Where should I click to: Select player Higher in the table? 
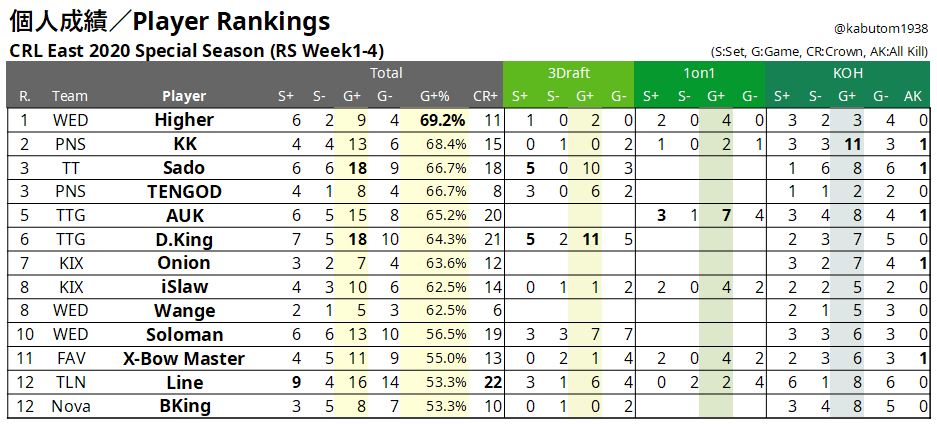click(x=184, y=120)
